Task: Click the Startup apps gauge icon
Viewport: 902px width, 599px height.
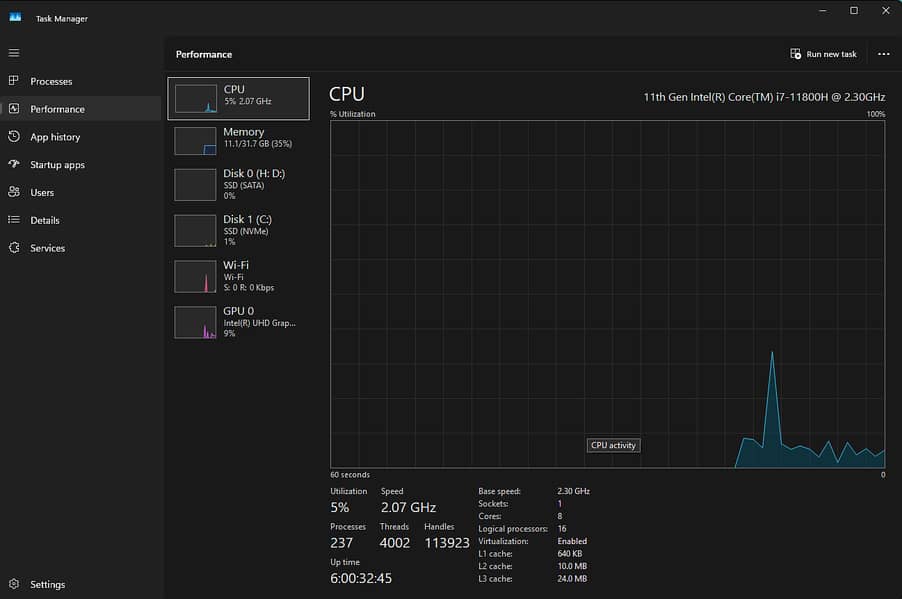Action: click(x=14, y=164)
